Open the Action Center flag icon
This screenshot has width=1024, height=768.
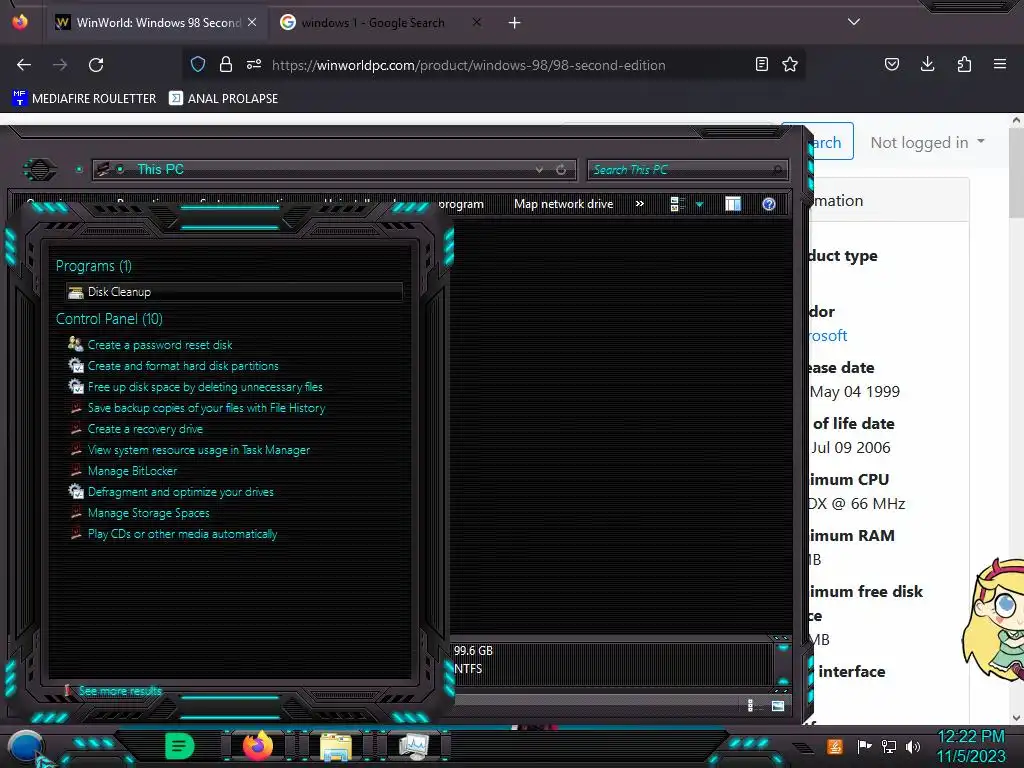865,746
